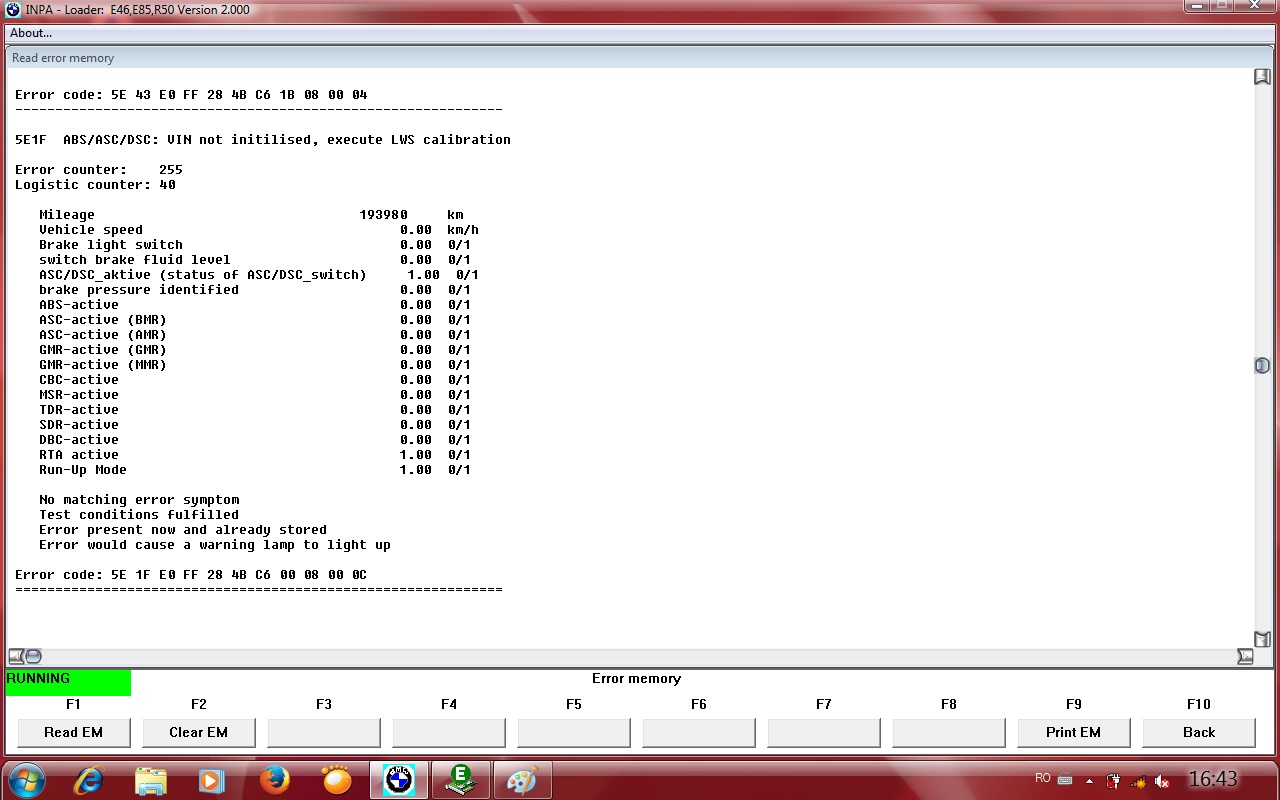1280x800 pixels.
Task: Click the 'brake pressure identified' row
Action: pos(255,290)
